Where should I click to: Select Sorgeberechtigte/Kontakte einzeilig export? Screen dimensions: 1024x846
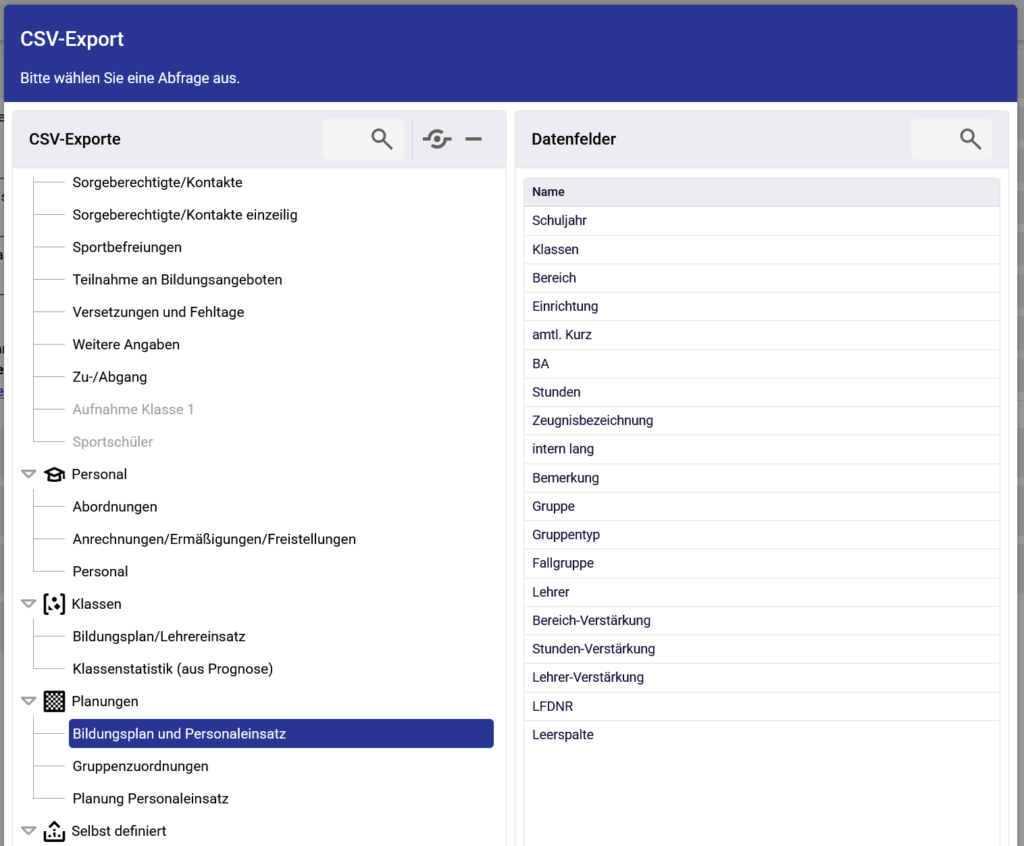(185, 215)
